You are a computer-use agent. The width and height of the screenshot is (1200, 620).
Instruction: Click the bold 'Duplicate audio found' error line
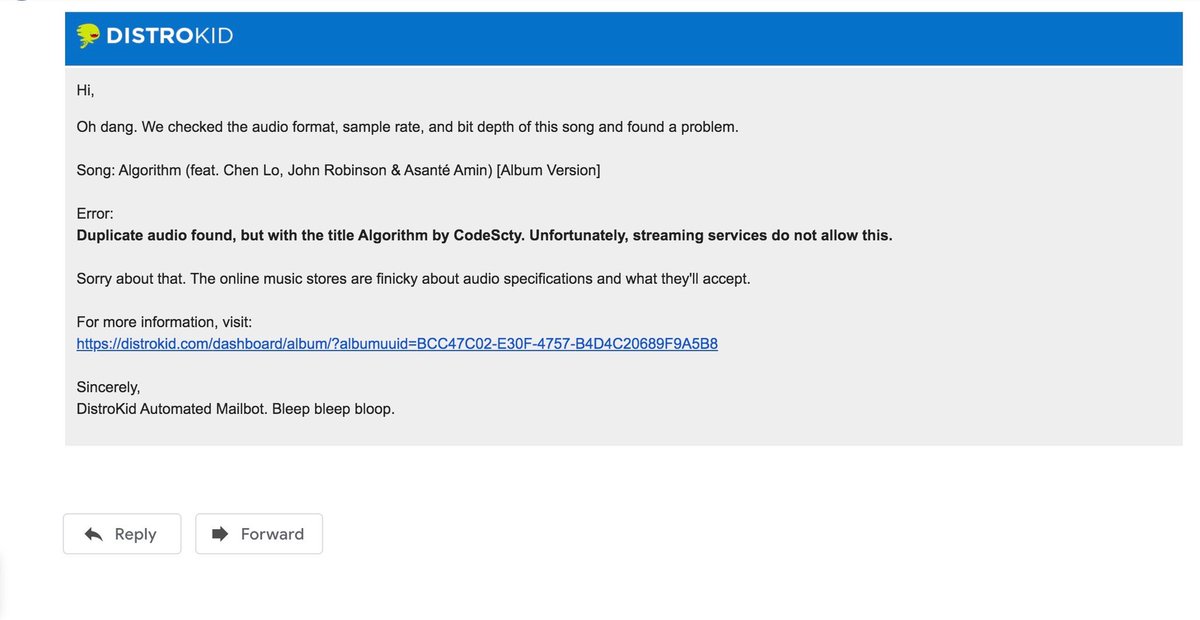[x=484, y=235]
